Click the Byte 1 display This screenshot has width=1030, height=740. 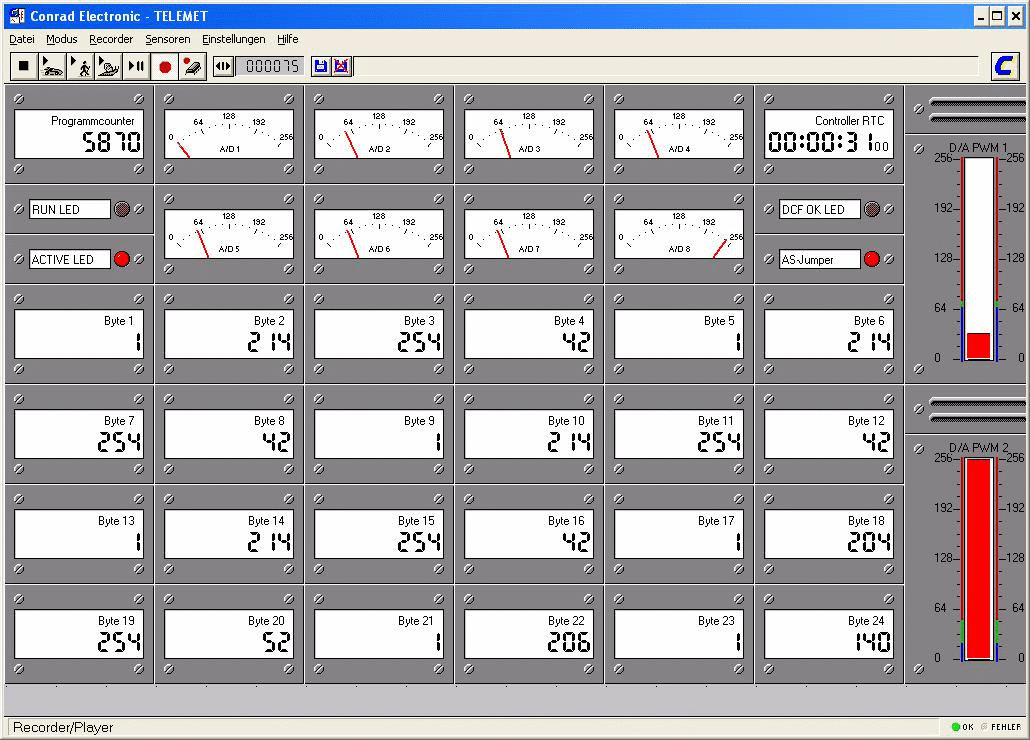(x=79, y=334)
